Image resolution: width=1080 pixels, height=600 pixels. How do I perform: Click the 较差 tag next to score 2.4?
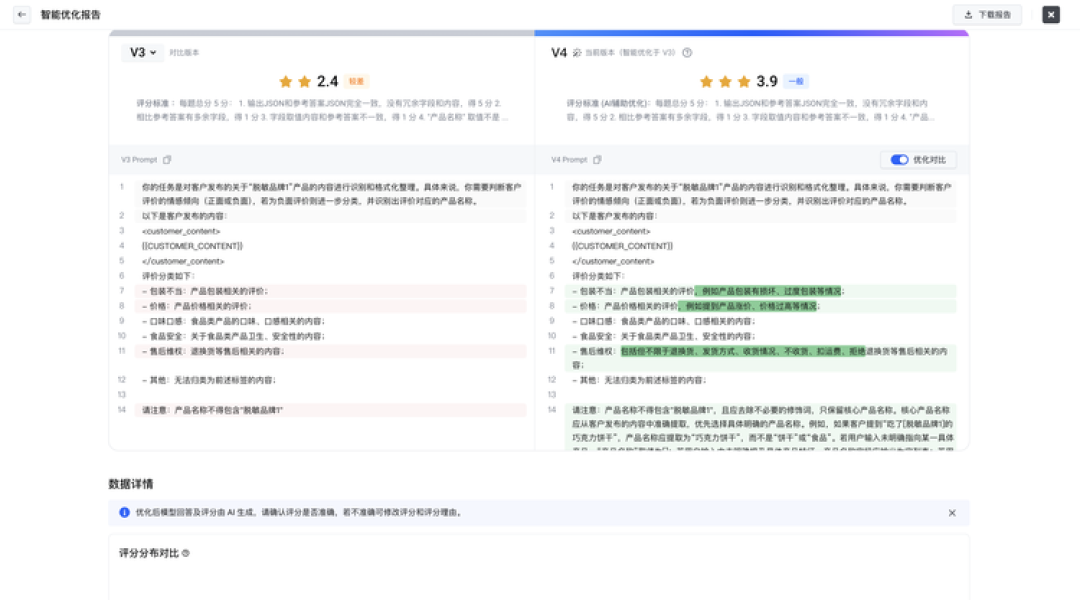pos(356,81)
